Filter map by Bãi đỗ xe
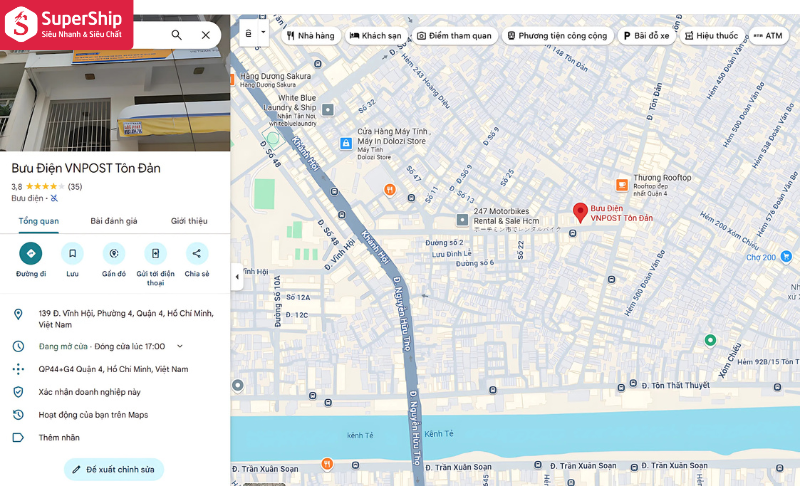Image resolution: width=800 pixels, height=500 pixels. click(646, 36)
